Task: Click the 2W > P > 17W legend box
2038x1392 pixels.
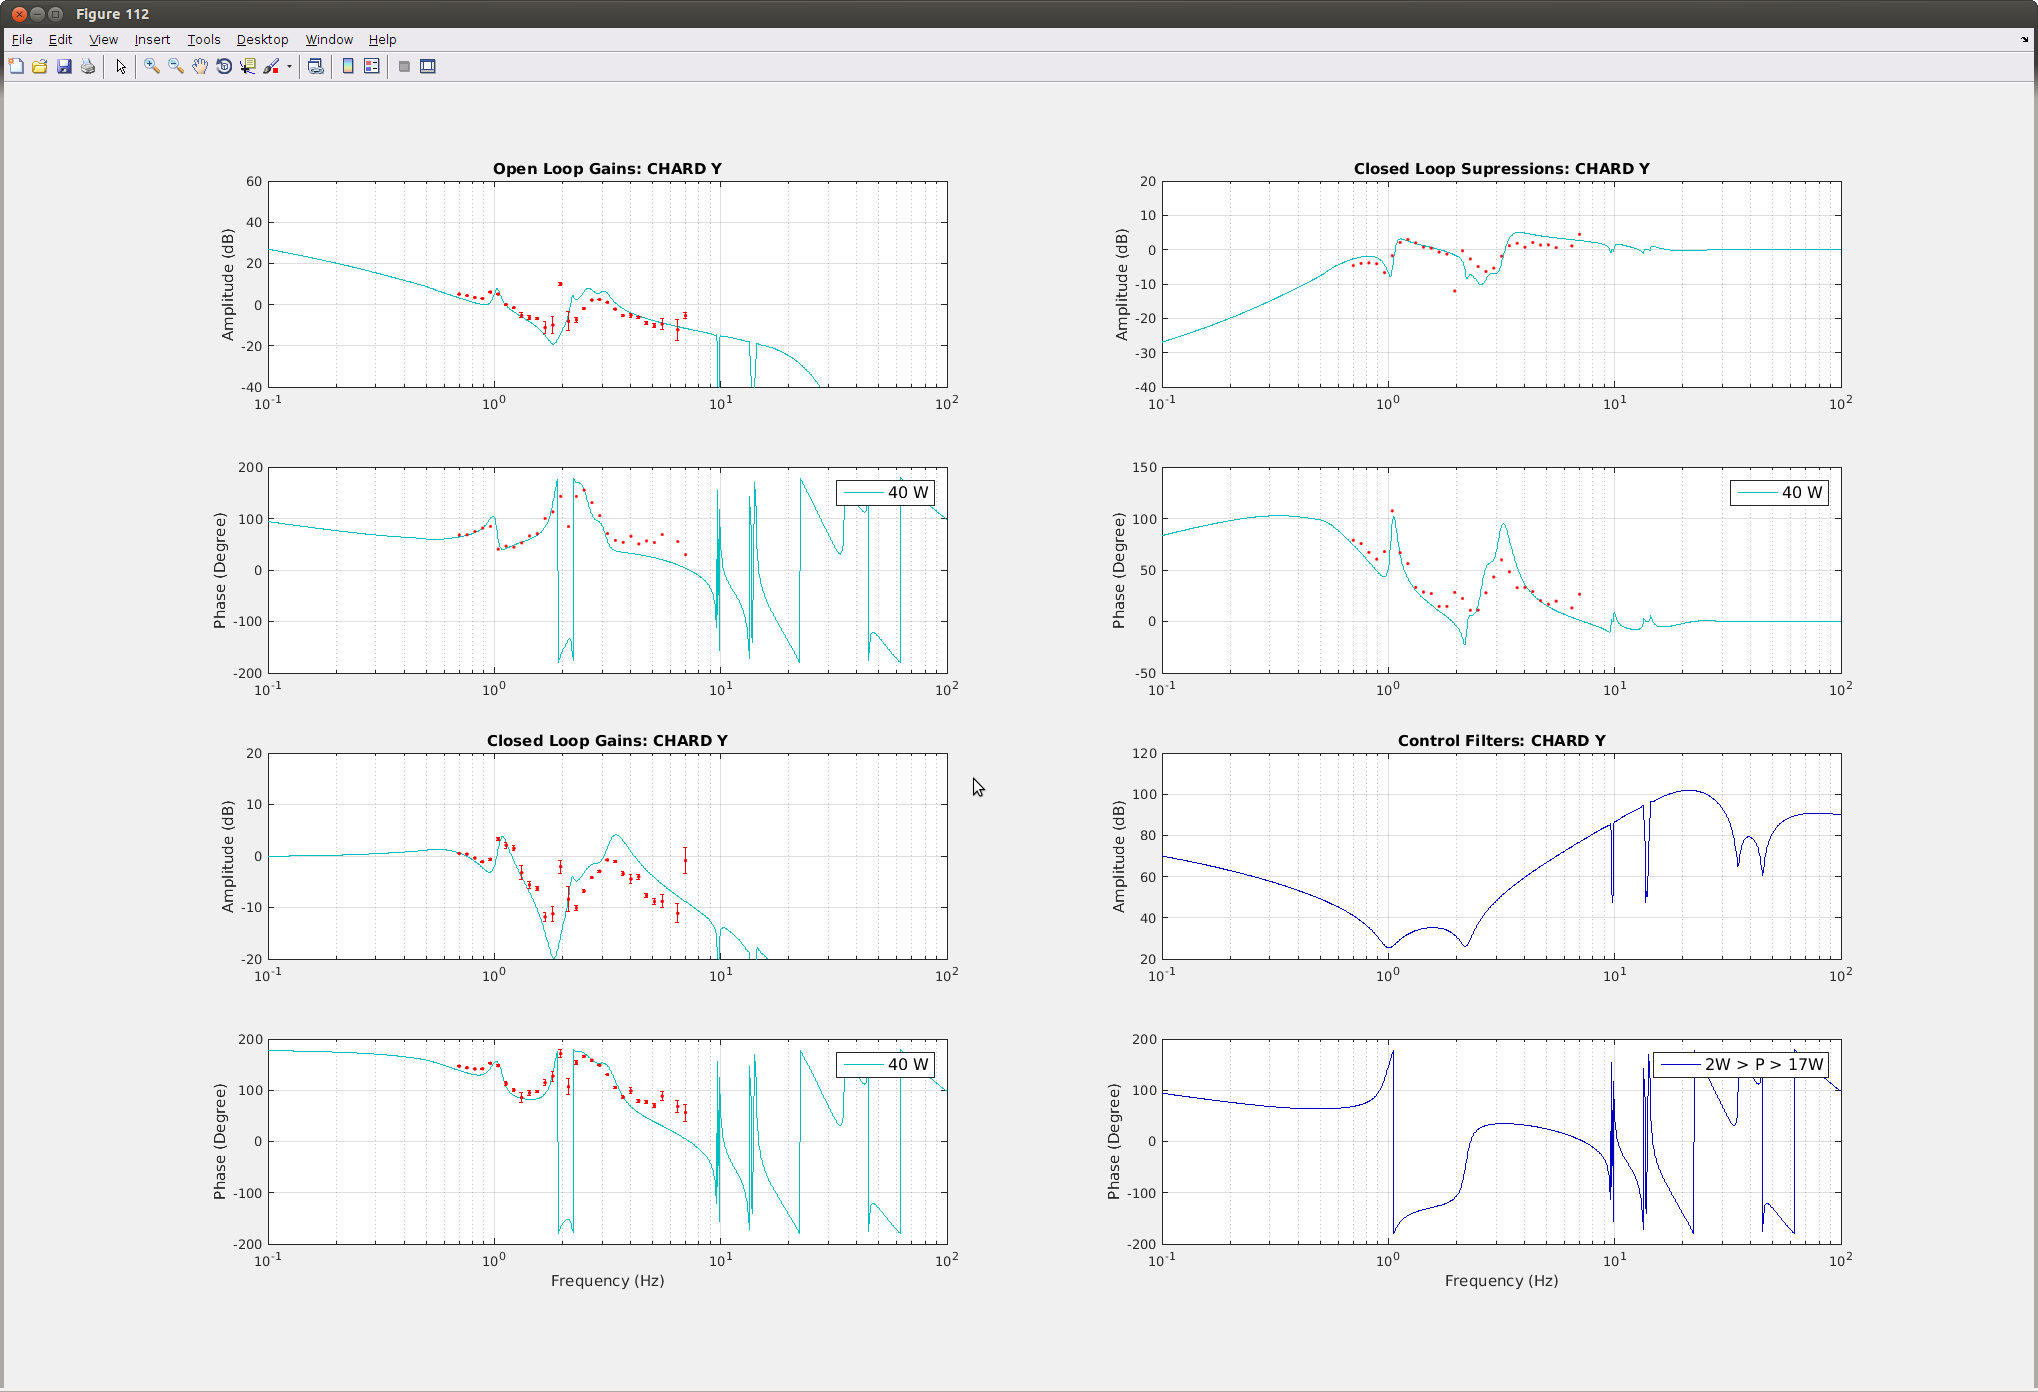Action: (1741, 1064)
